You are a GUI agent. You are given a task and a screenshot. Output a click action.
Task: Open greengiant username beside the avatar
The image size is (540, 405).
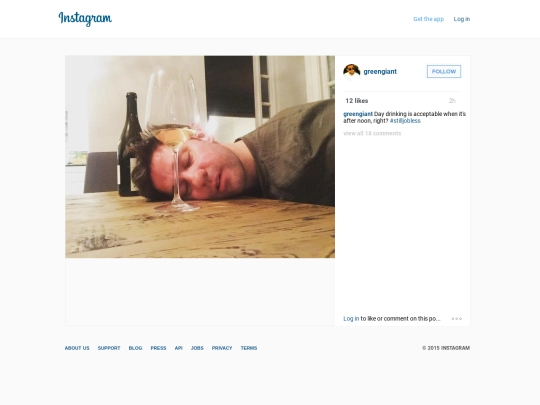pyautogui.click(x=380, y=72)
